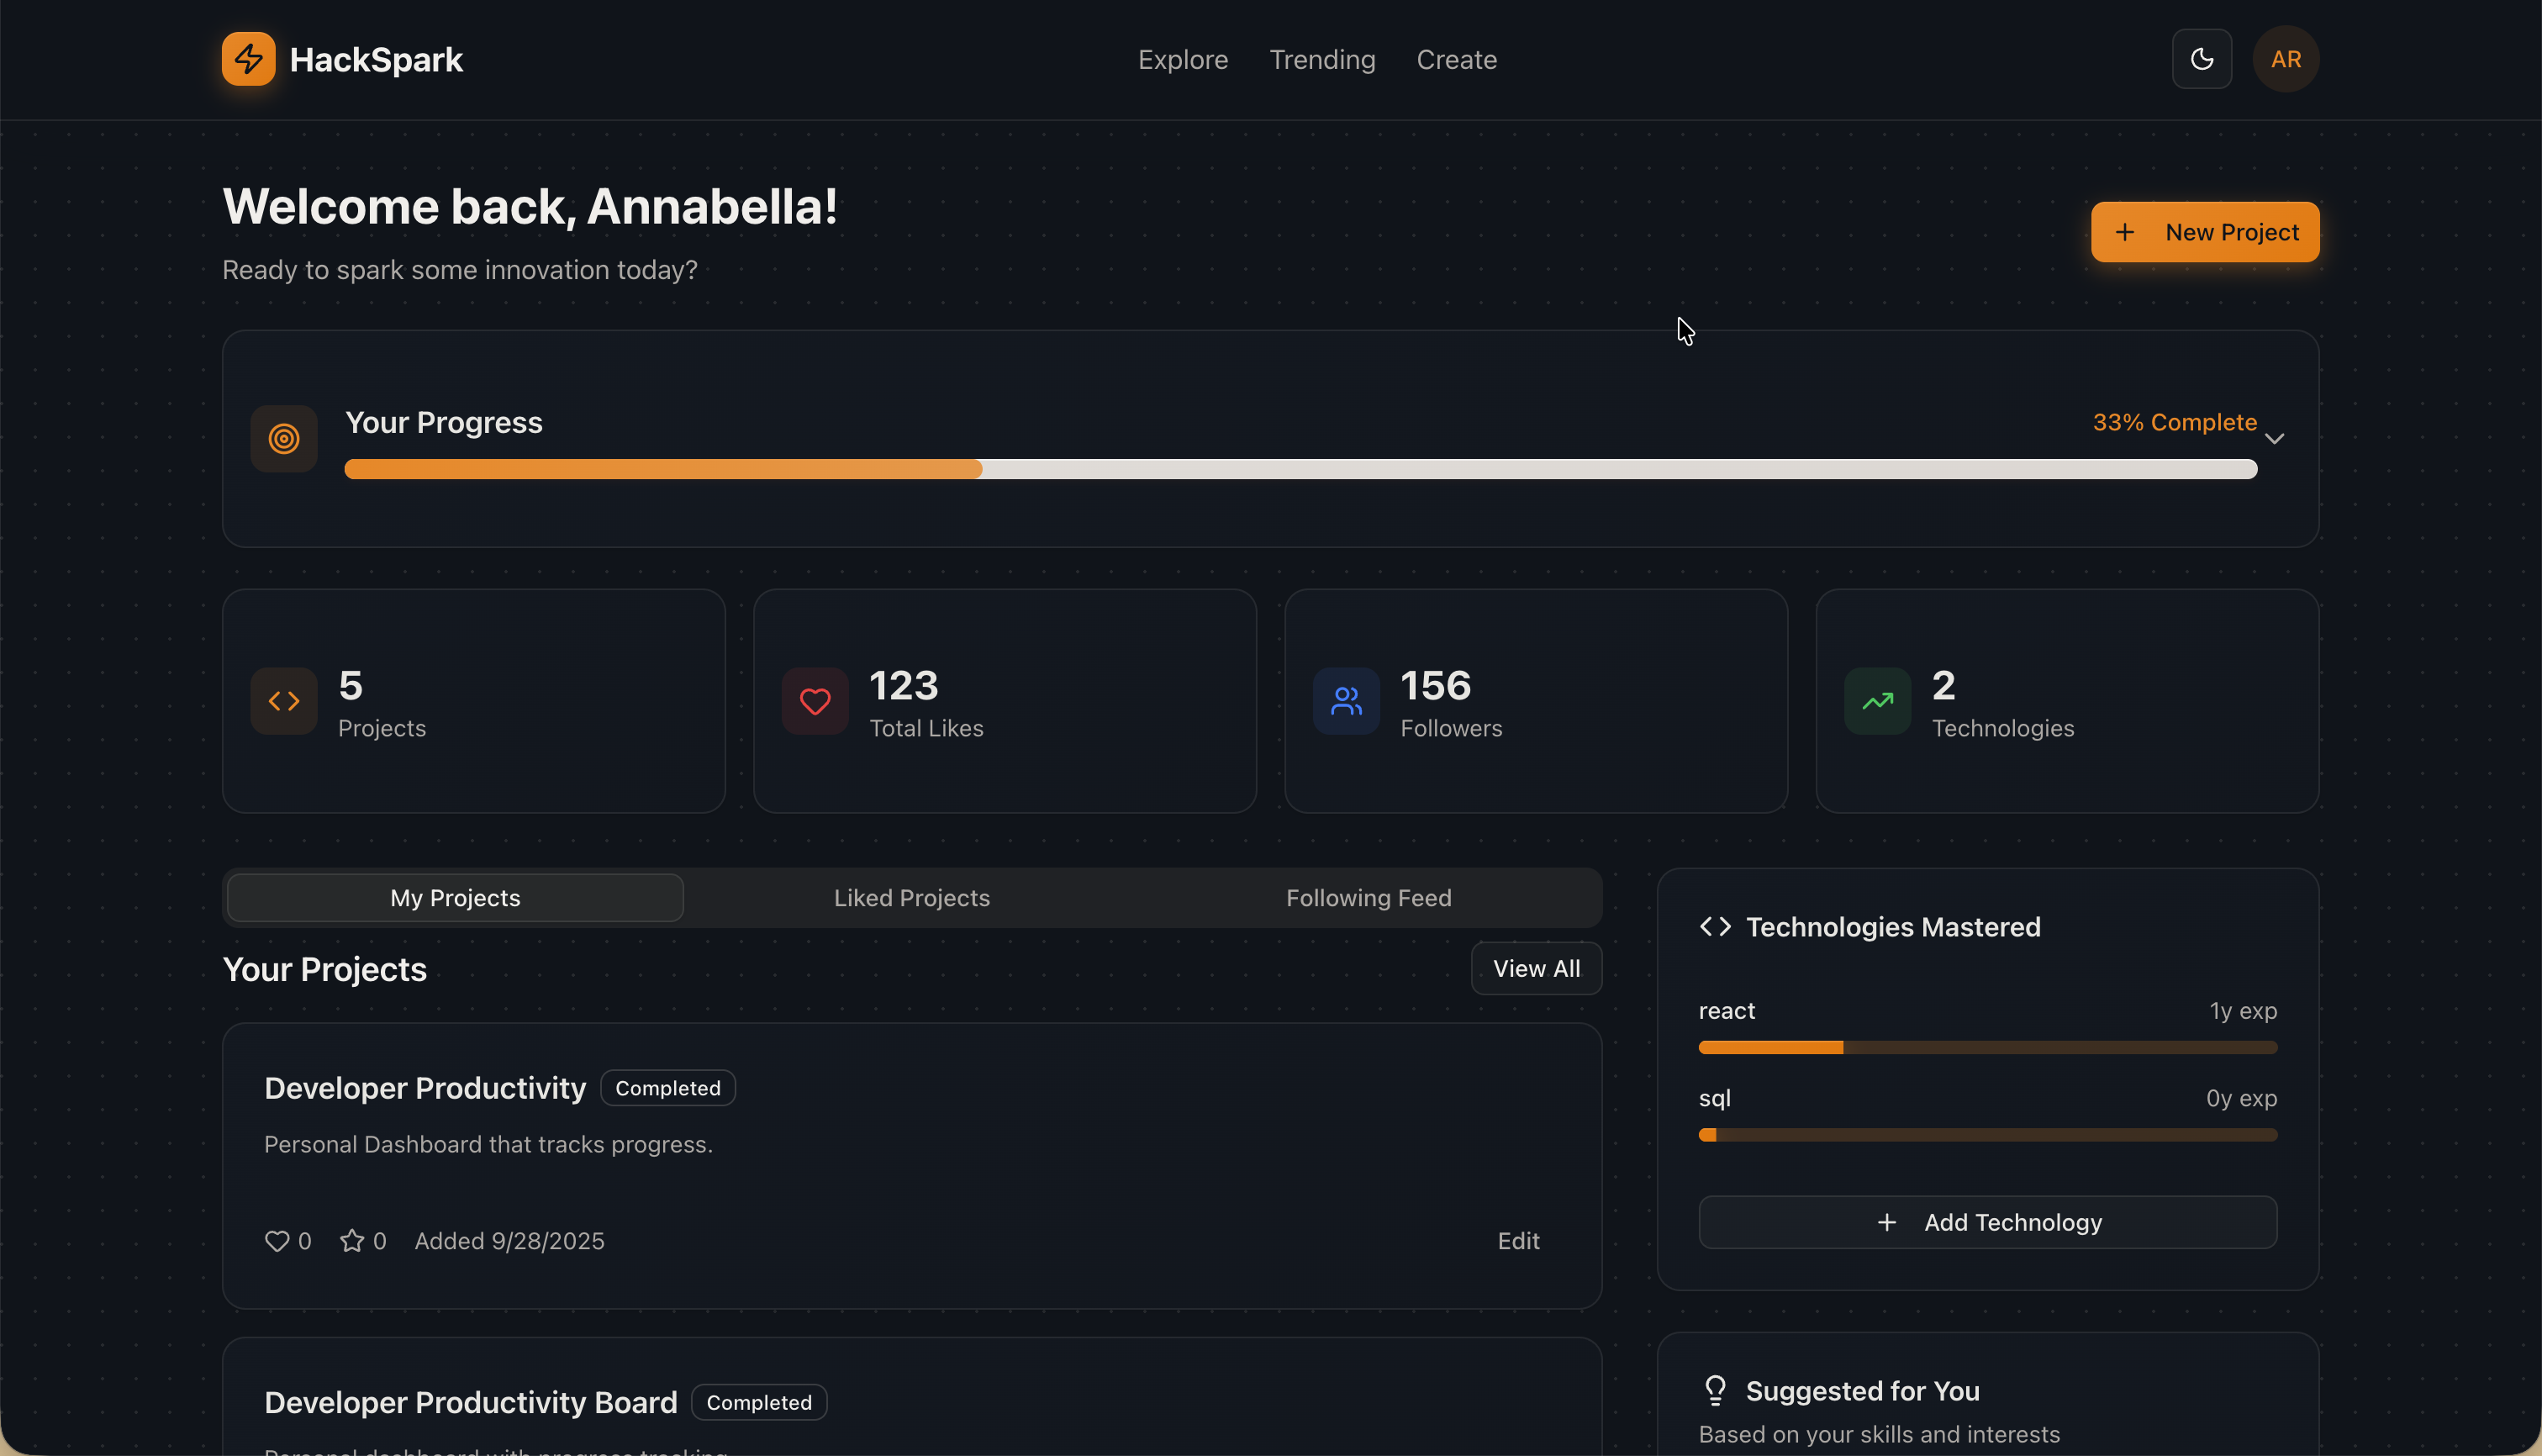Screen dimensions: 2542x1456
Task: Click the code brackets Projects stat icon
Action: click(x=284, y=701)
